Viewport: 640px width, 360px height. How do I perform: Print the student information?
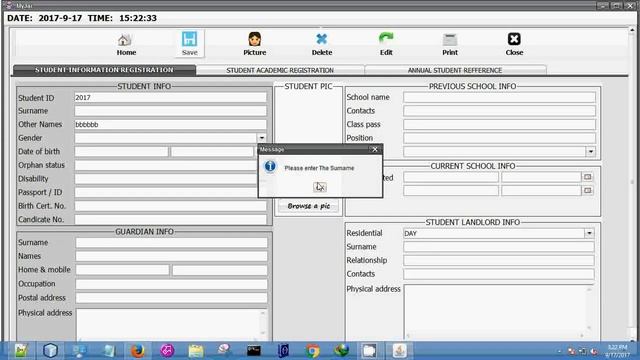coord(450,44)
